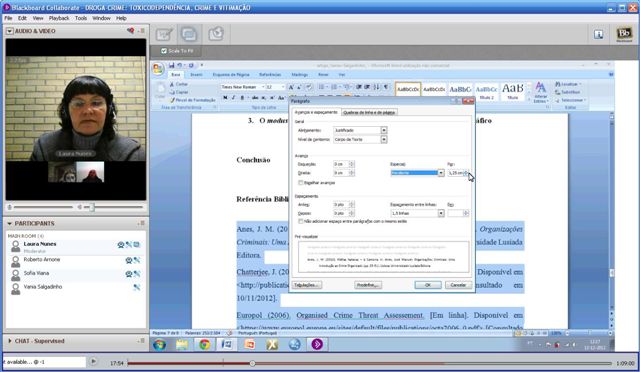
Task: Click the show paragraph marks icon
Action: 385,87
